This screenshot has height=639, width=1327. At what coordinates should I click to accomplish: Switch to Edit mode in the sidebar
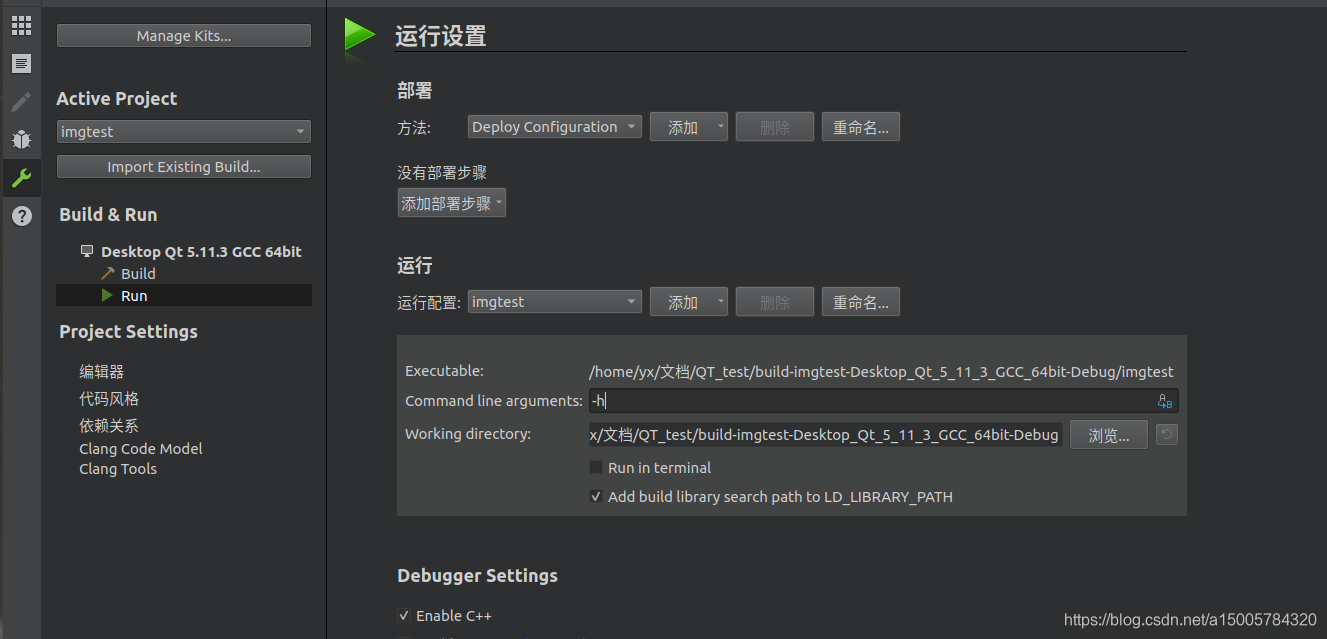[x=21, y=63]
